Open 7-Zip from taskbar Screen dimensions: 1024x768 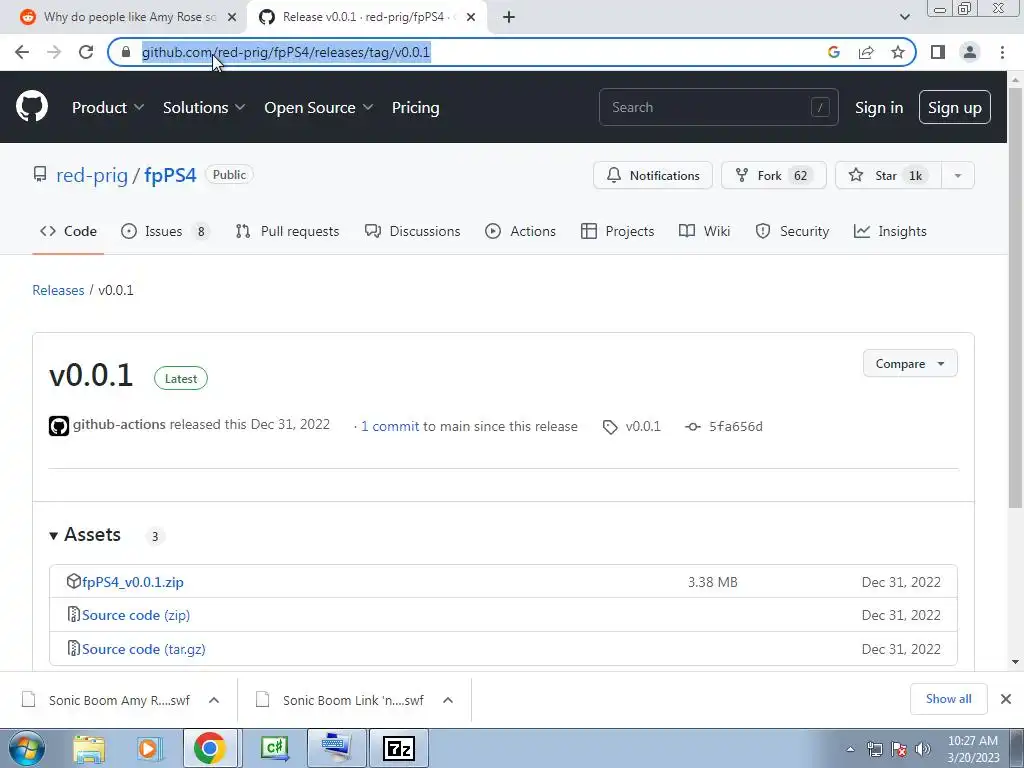(x=399, y=748)
